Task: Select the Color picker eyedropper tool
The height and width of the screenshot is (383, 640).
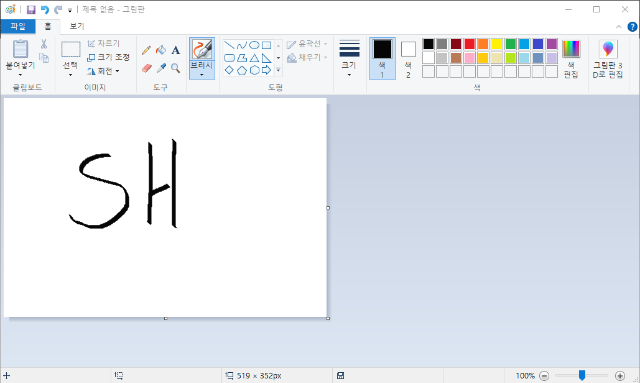Action: click(x=161, y=68)
